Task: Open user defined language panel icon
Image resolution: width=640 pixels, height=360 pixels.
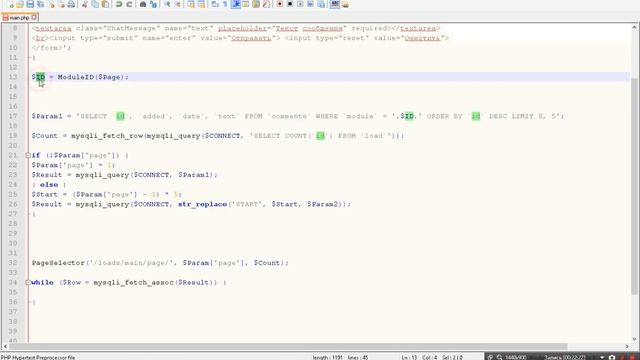Action: pos(246,4)
